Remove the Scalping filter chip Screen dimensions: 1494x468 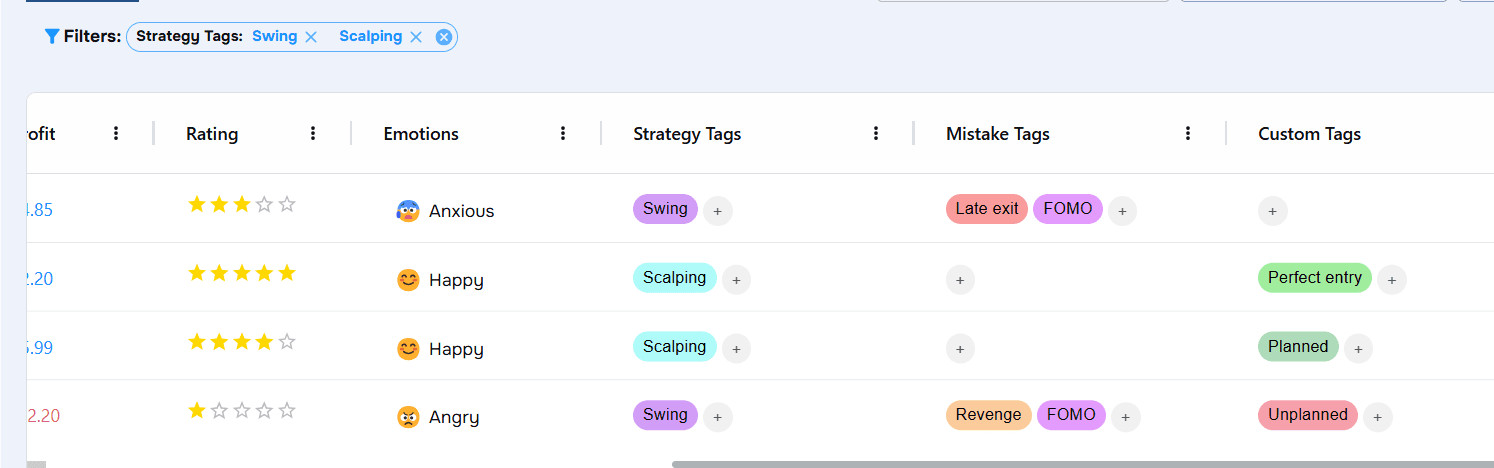[416, 37]
